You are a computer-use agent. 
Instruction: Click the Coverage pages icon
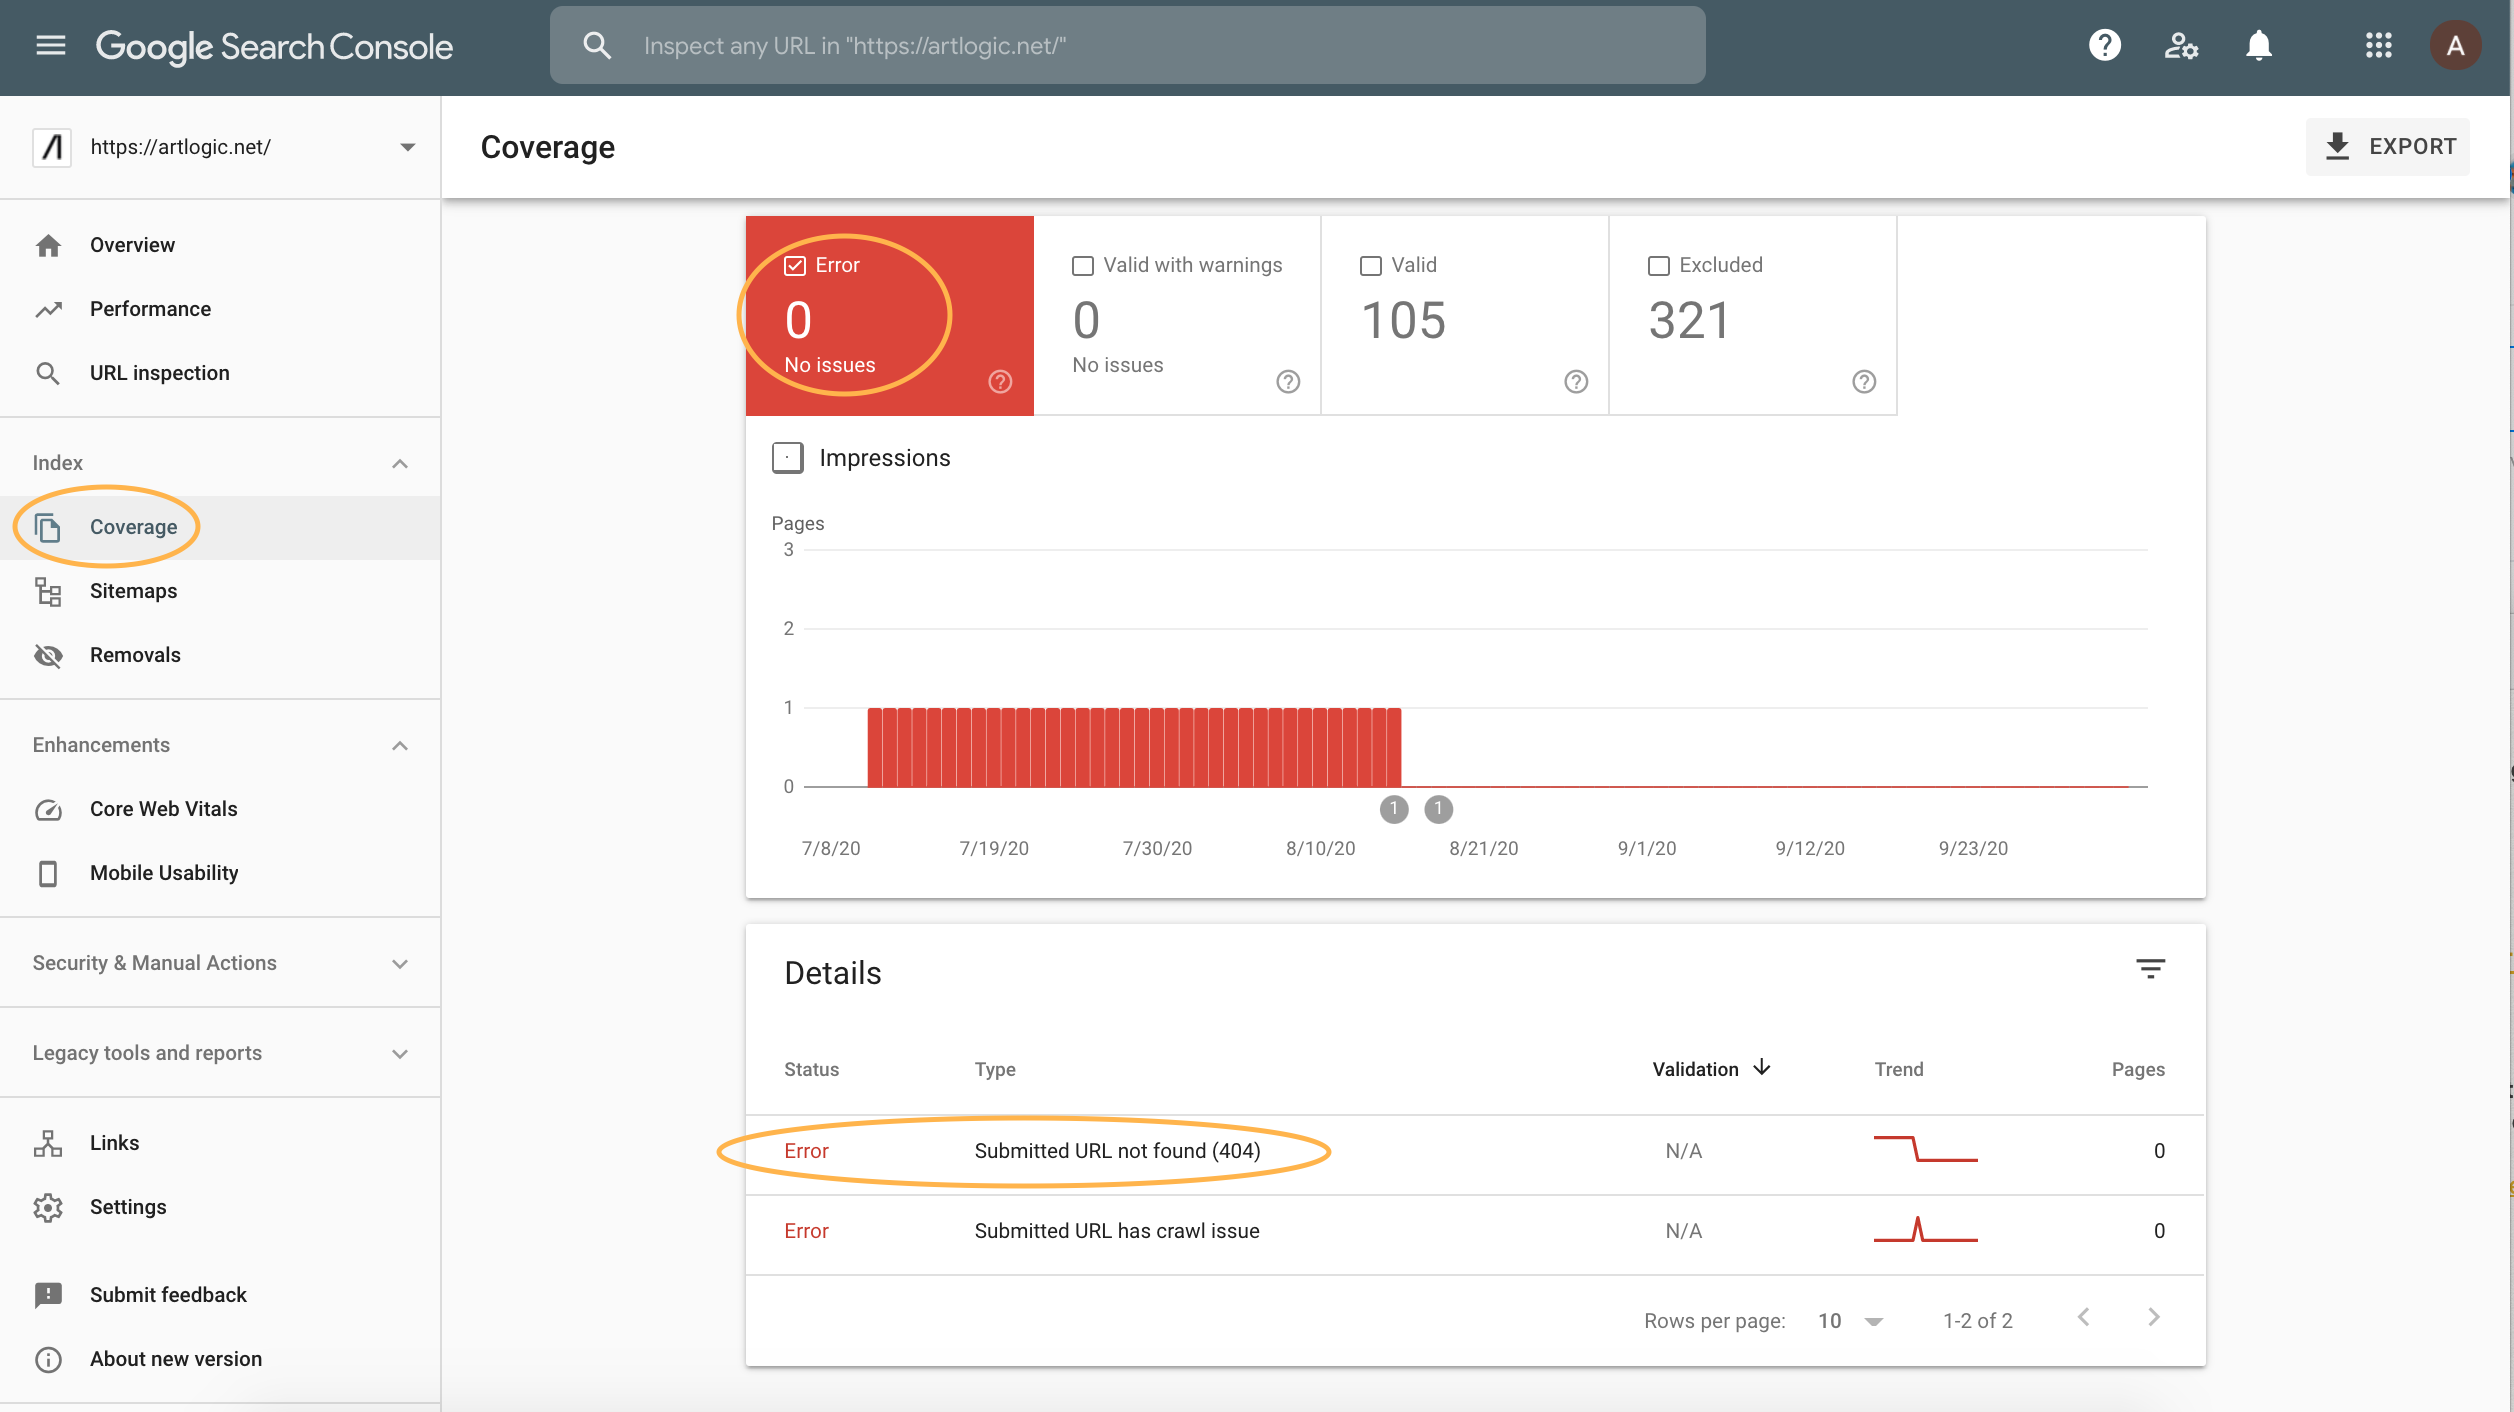point(48,528)
